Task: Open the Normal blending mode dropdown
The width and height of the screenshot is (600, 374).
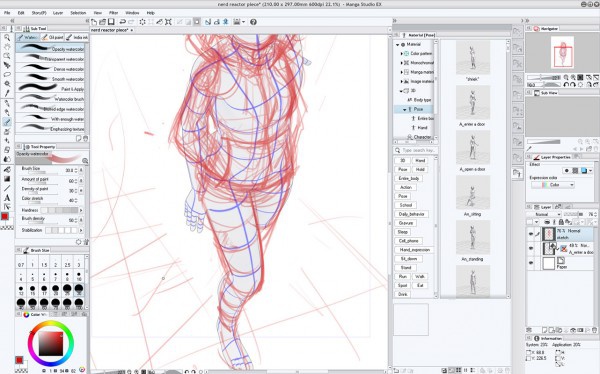Action: [x=544, y=214]
